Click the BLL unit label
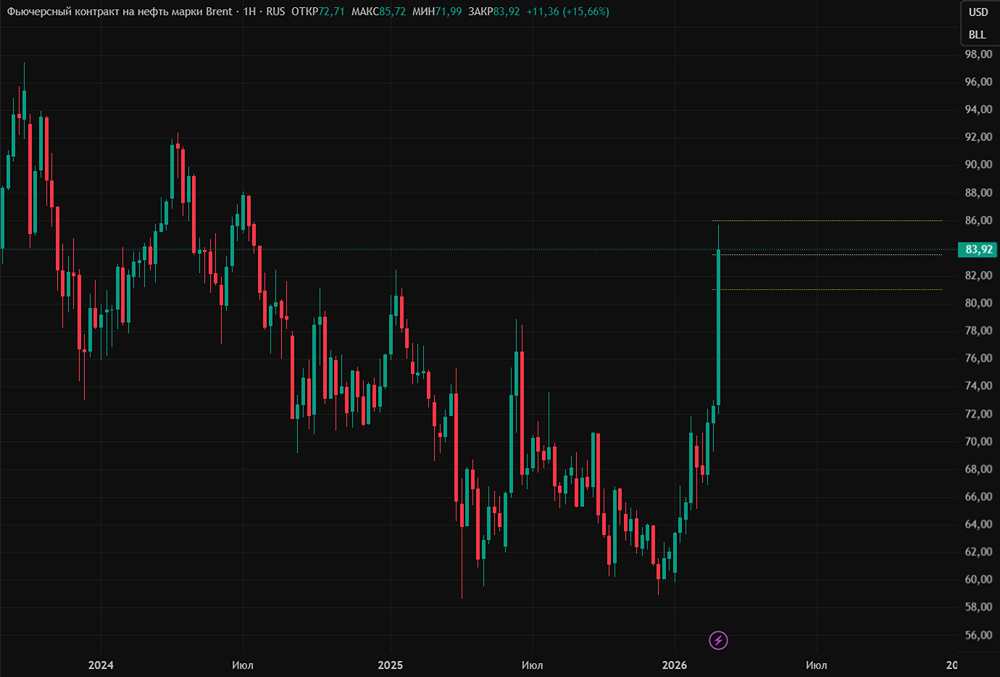This screenshot has width=1000, height=677. [x=977, y=34]
